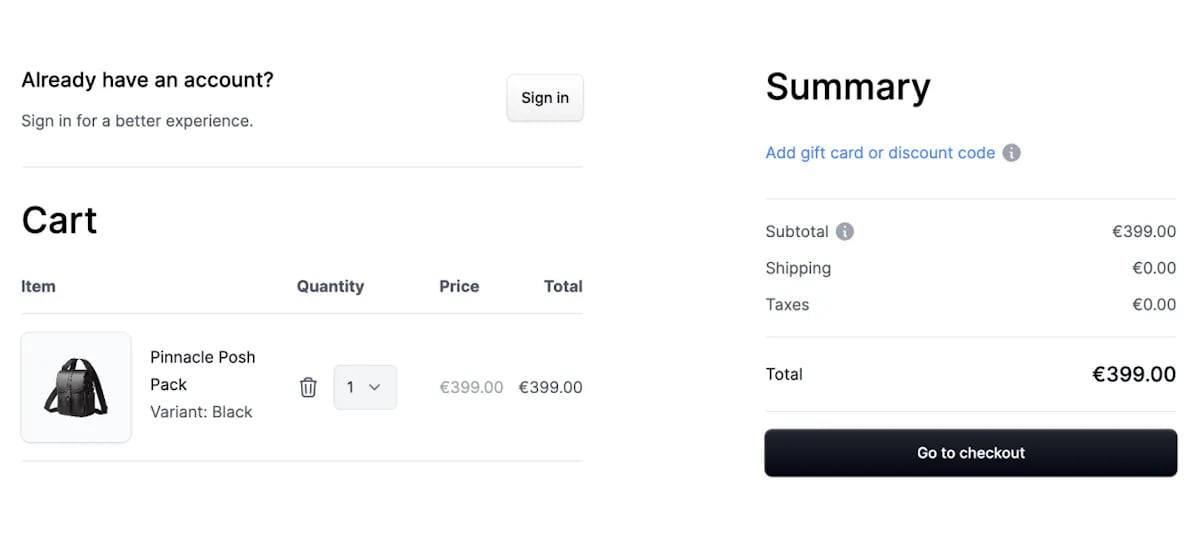Image resolution: width=1200 pixels, height=558 pixels.
Task: Click the Quantity column header
Action: [330, 286]
